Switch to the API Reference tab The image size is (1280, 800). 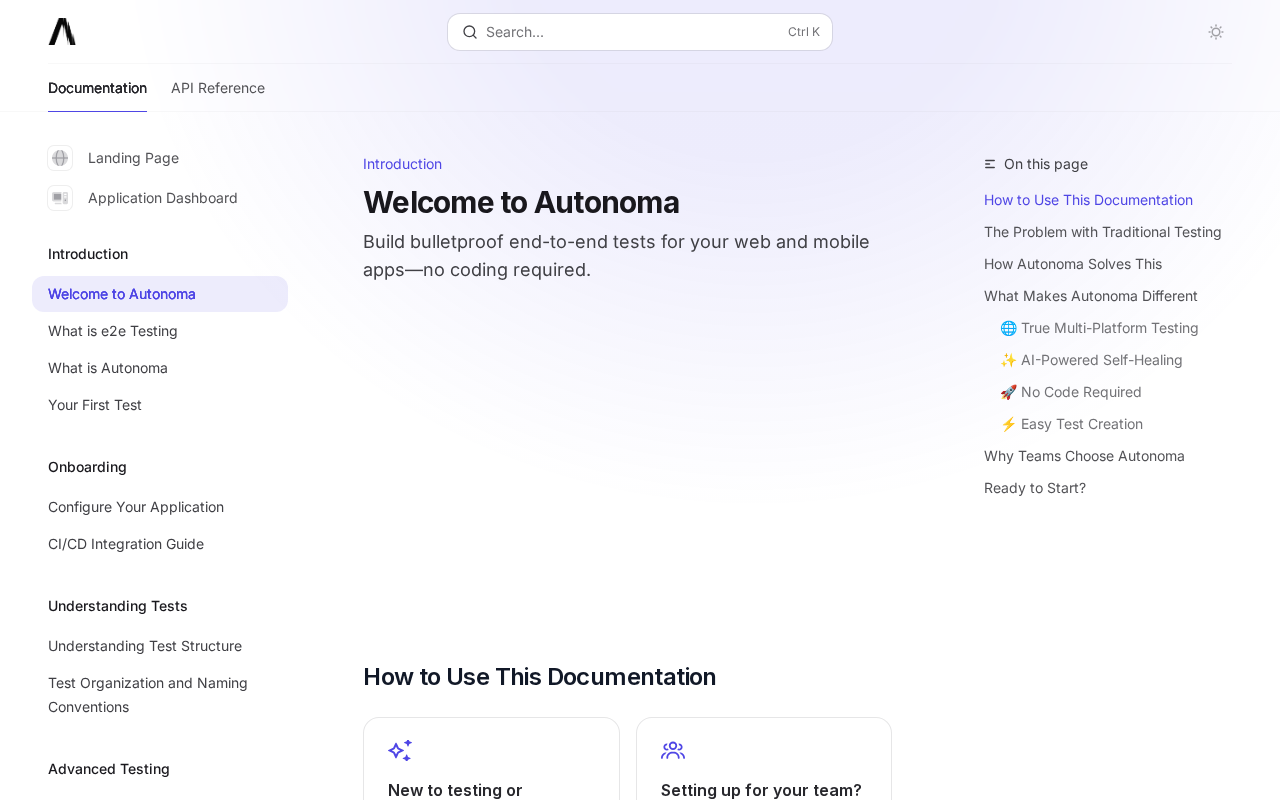(218, 88)
